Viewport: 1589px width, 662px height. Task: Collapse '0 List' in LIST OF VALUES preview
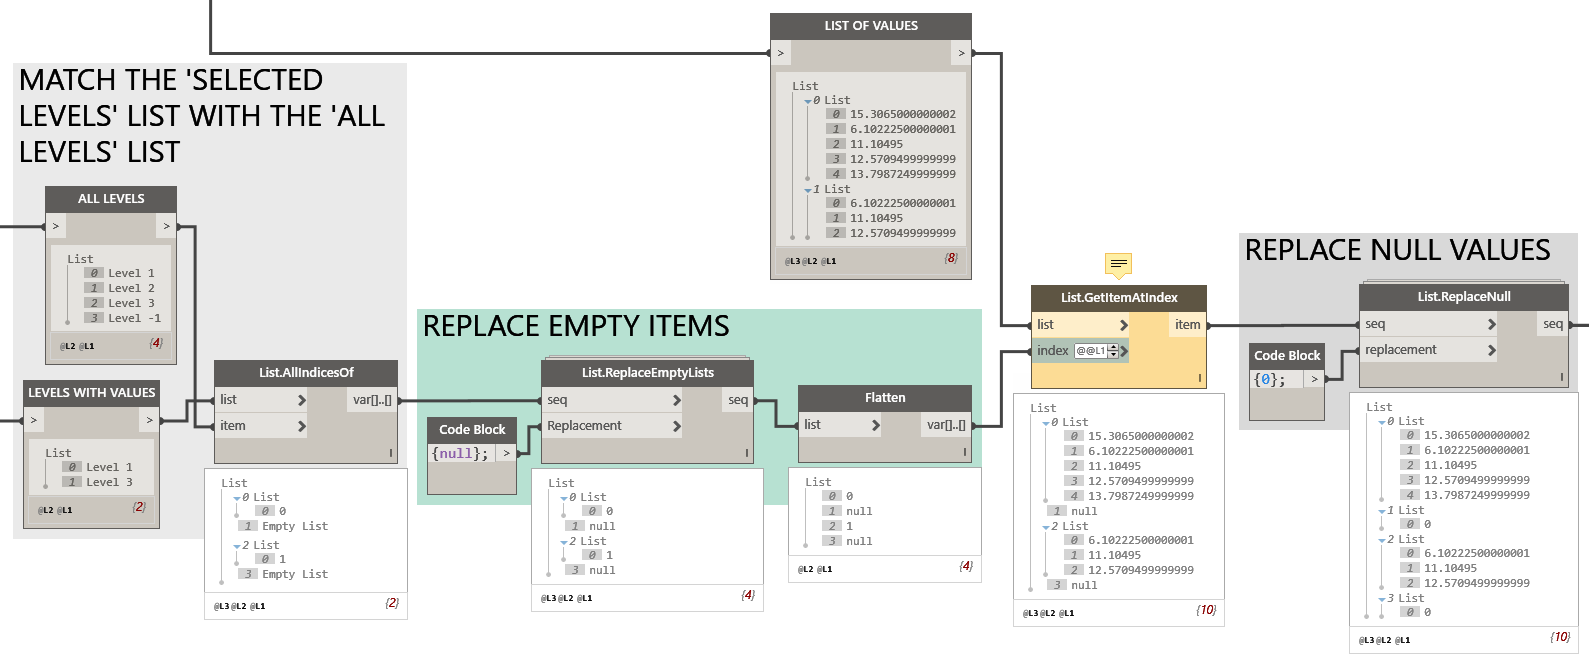[x=808, y=101]
